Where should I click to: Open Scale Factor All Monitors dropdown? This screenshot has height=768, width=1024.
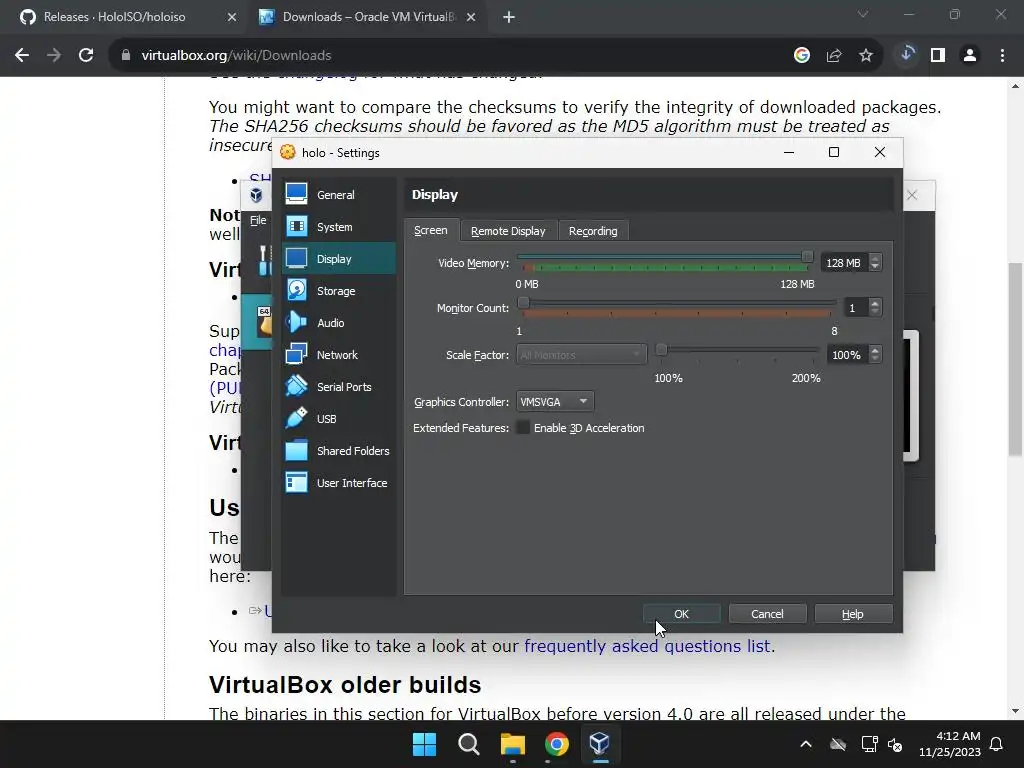[581, 355]
